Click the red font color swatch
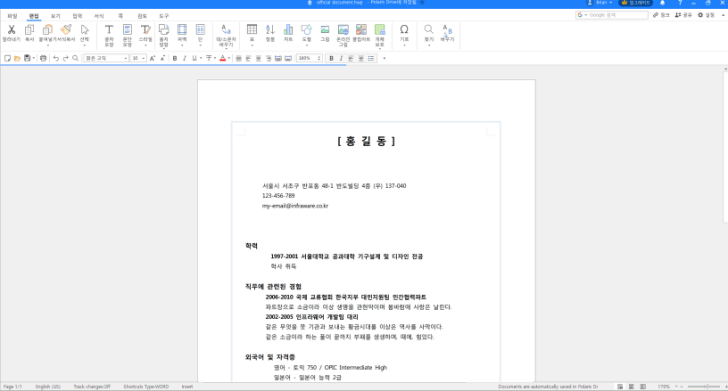This screenshot has height=391, width=728. click(x=222, y=58)
